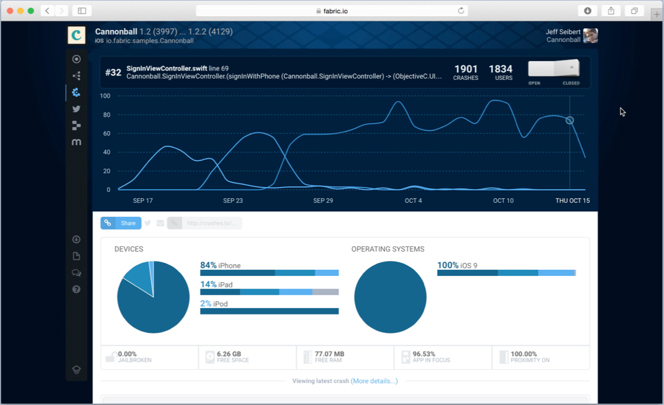Click the operating systems pie chart

[390, 297]
